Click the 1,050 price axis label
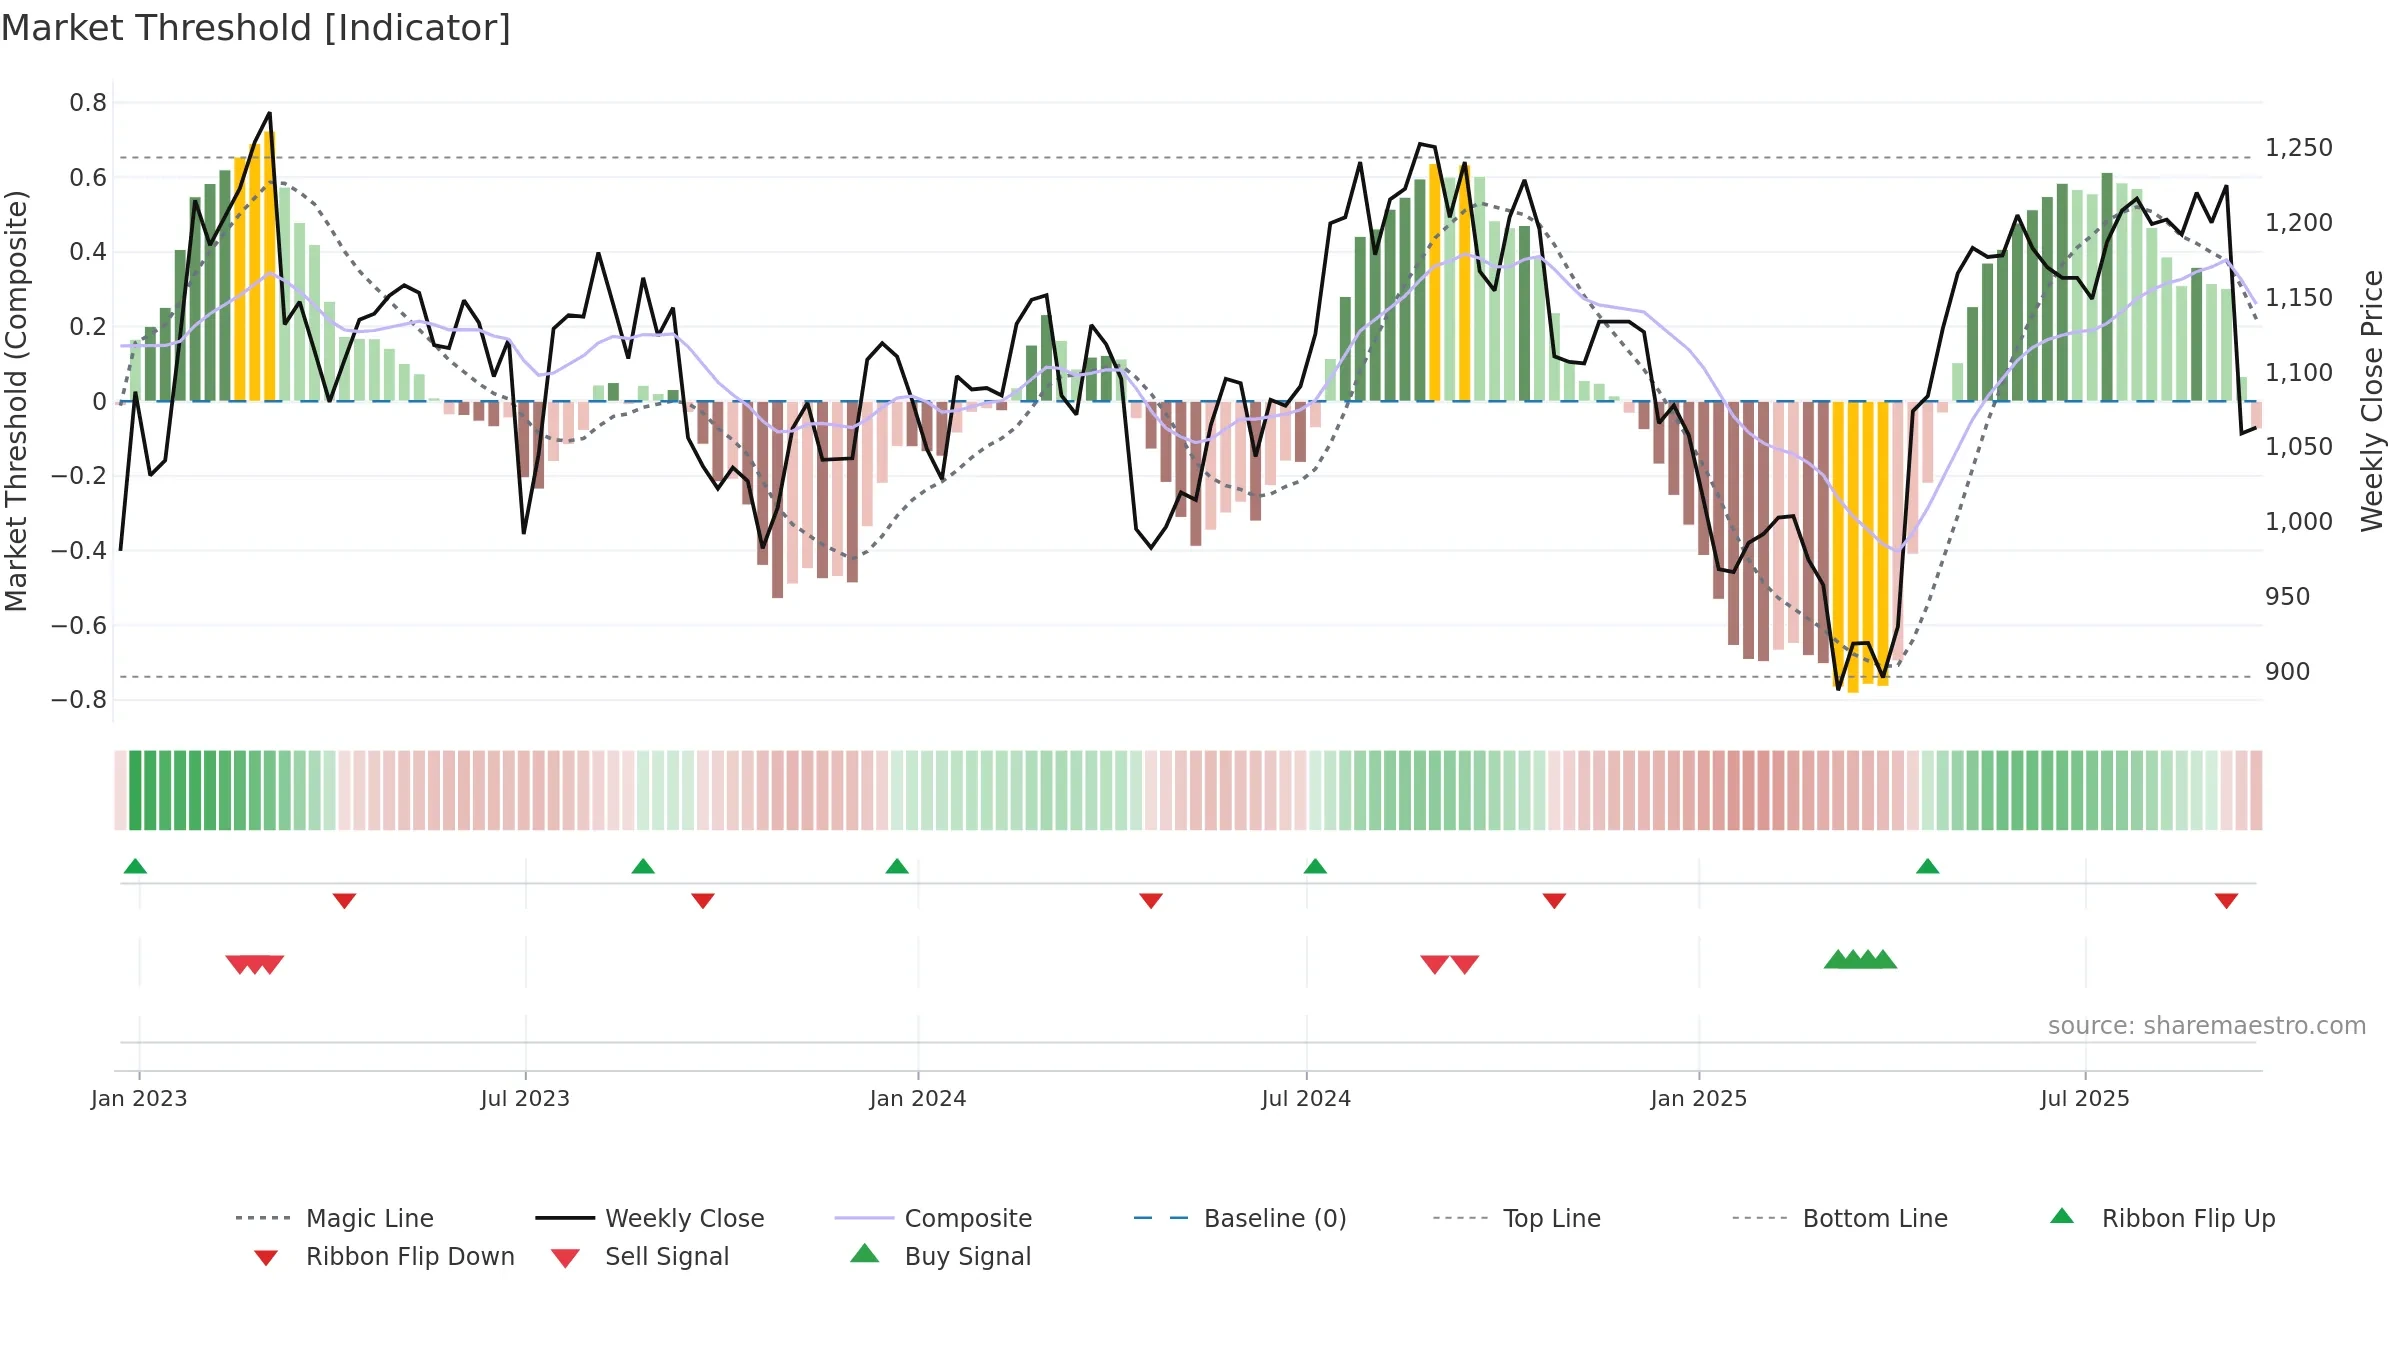Image resolution: width=2400 pixels, height=1350 pixels. pos(2299,447)
